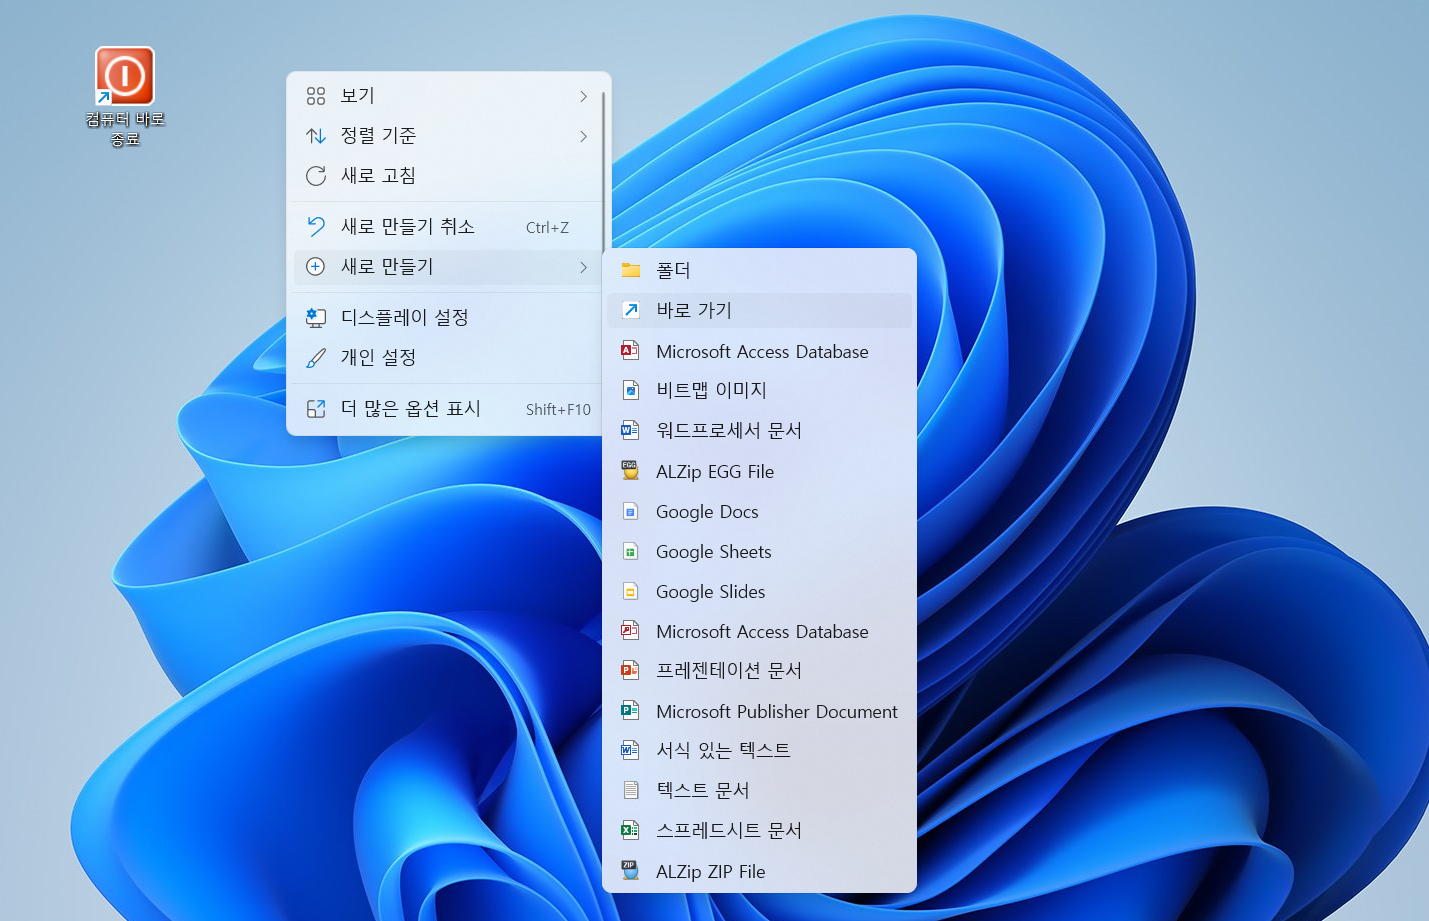Click the Microsoft Publisher Document icon
The height and width of the screenshot is (921, 1429).
pos(631,711)
